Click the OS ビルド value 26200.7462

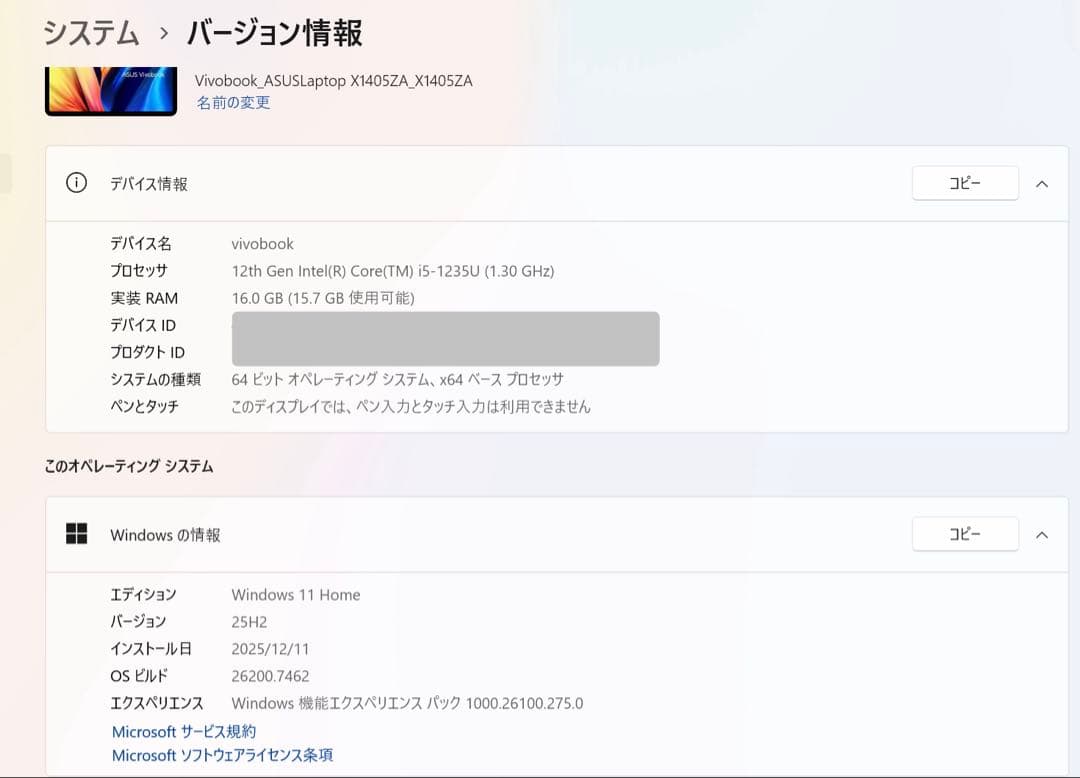click(270, 675)
